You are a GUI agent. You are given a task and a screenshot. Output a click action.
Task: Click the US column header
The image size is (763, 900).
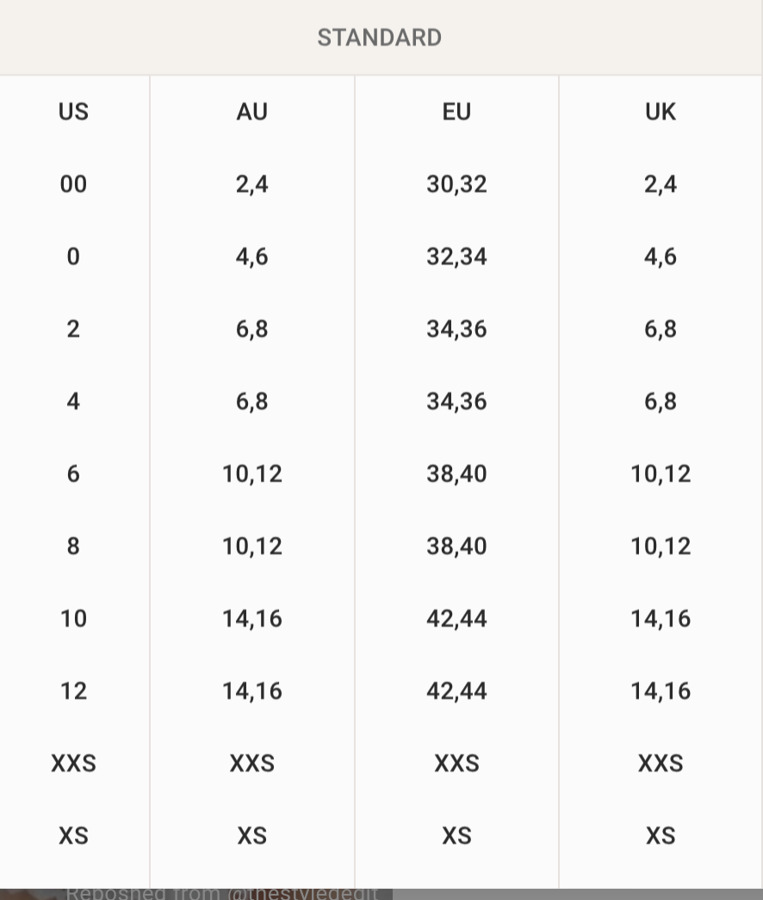73,111
